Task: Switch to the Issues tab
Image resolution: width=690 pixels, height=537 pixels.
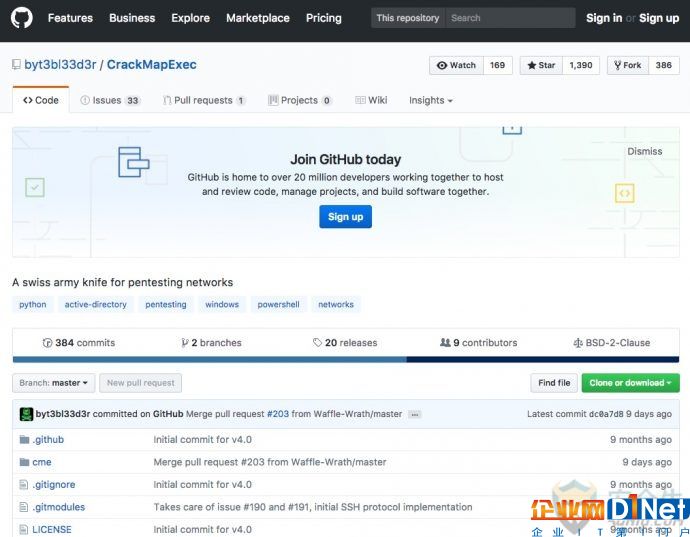Action: (x=110, y=100)
